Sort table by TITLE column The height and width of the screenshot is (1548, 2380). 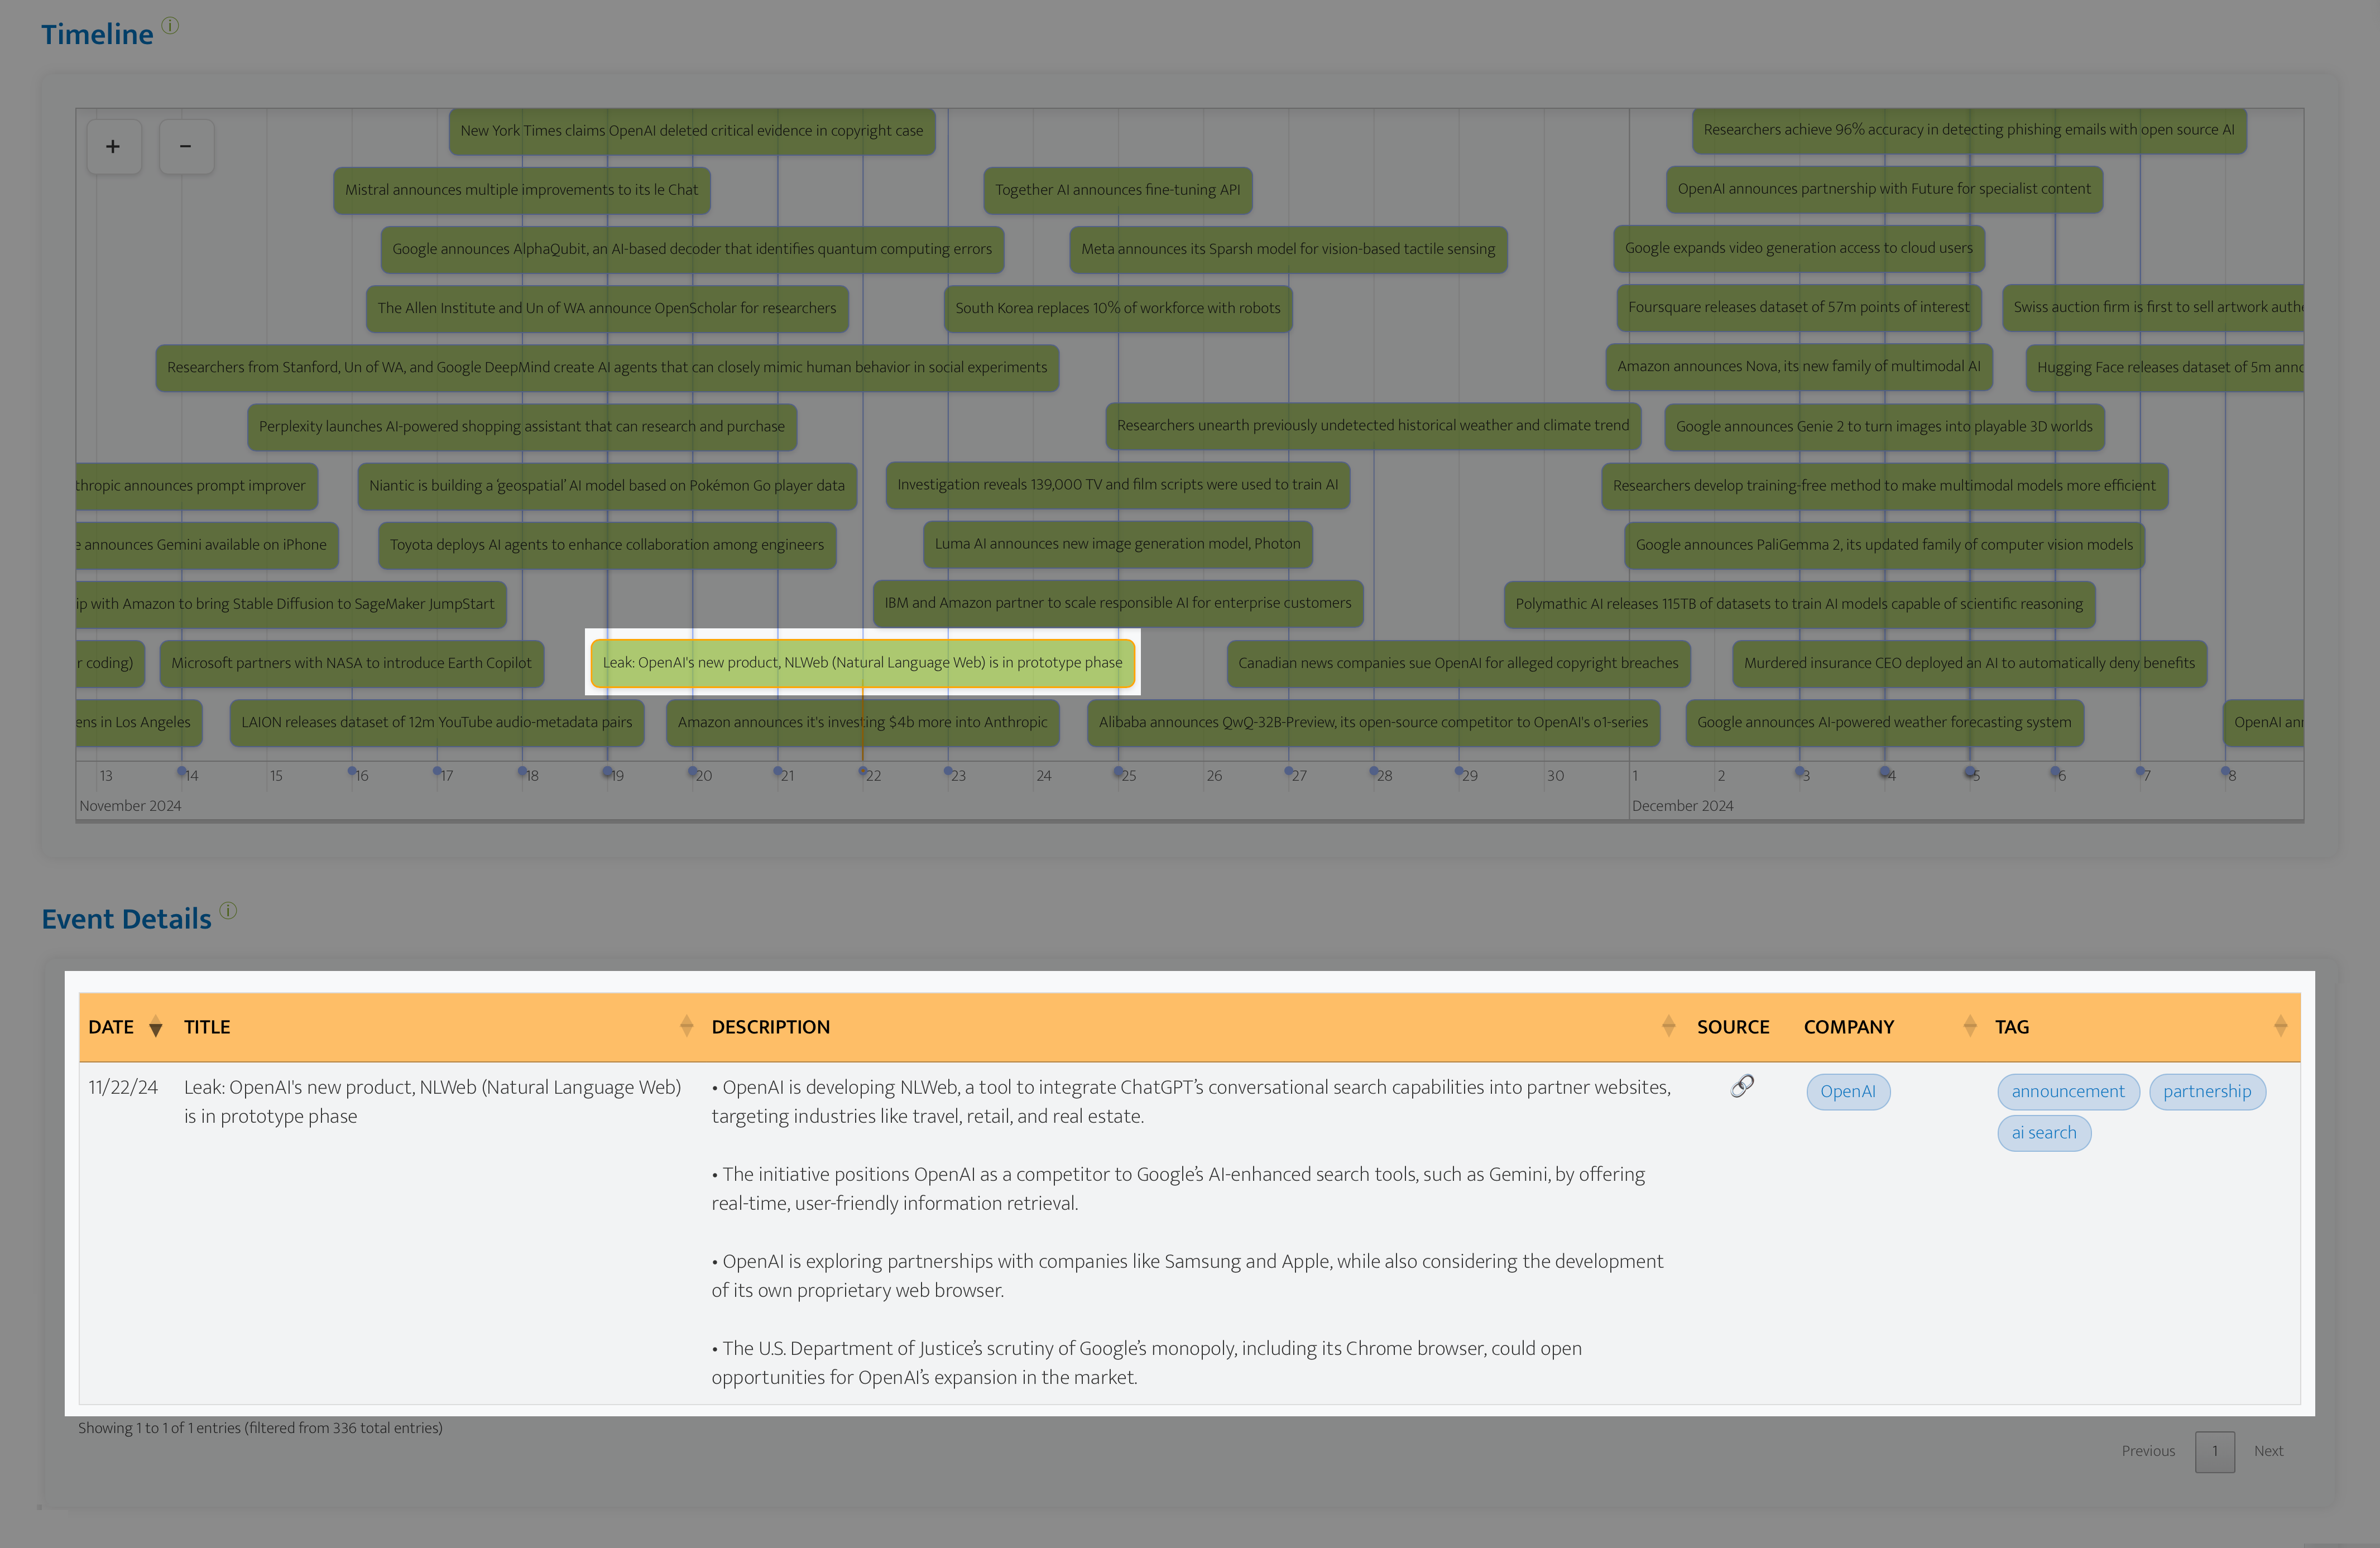click(438, 1027)
